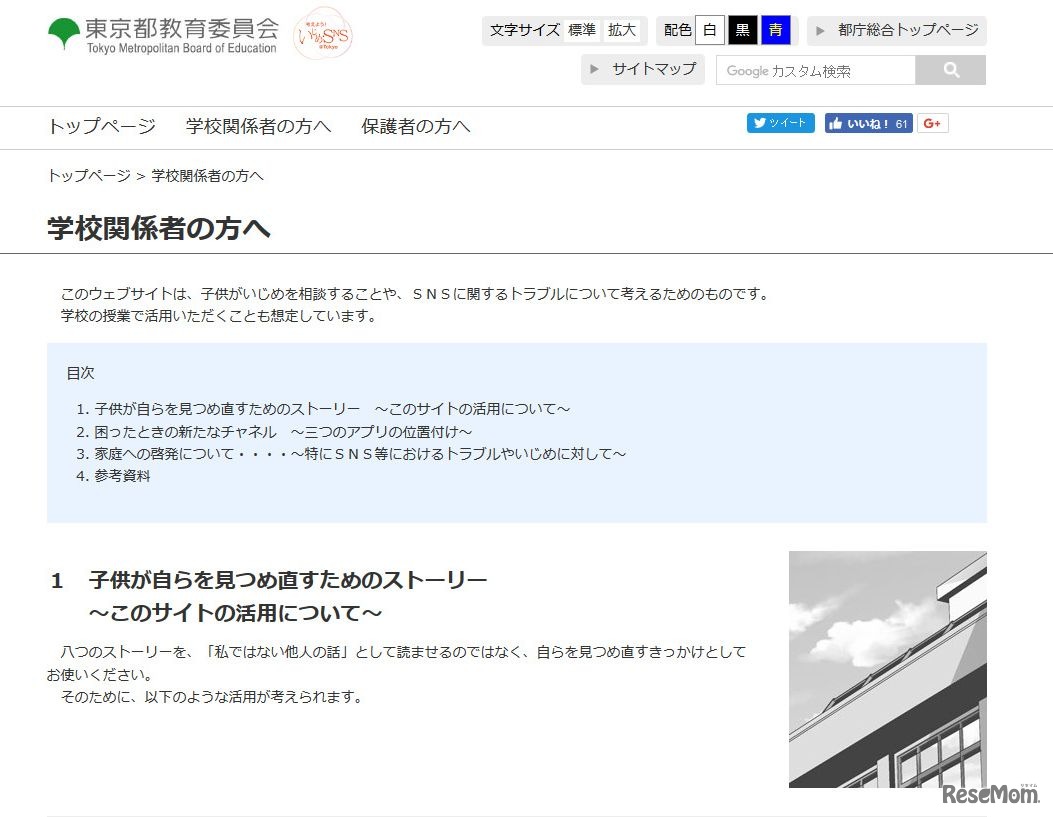Set text size to 標準
1053x817 pixels.
coord(582,30)
